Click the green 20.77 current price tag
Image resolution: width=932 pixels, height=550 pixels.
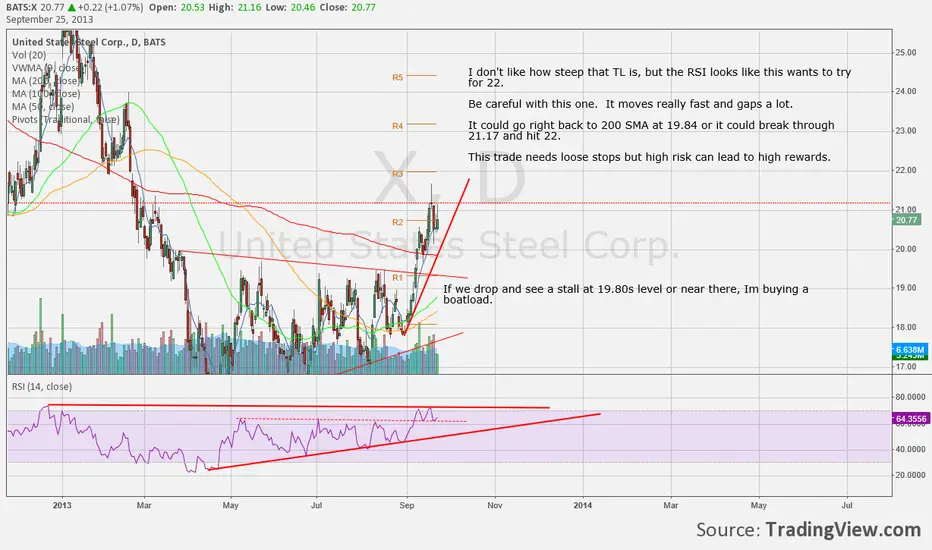[906, 220]
